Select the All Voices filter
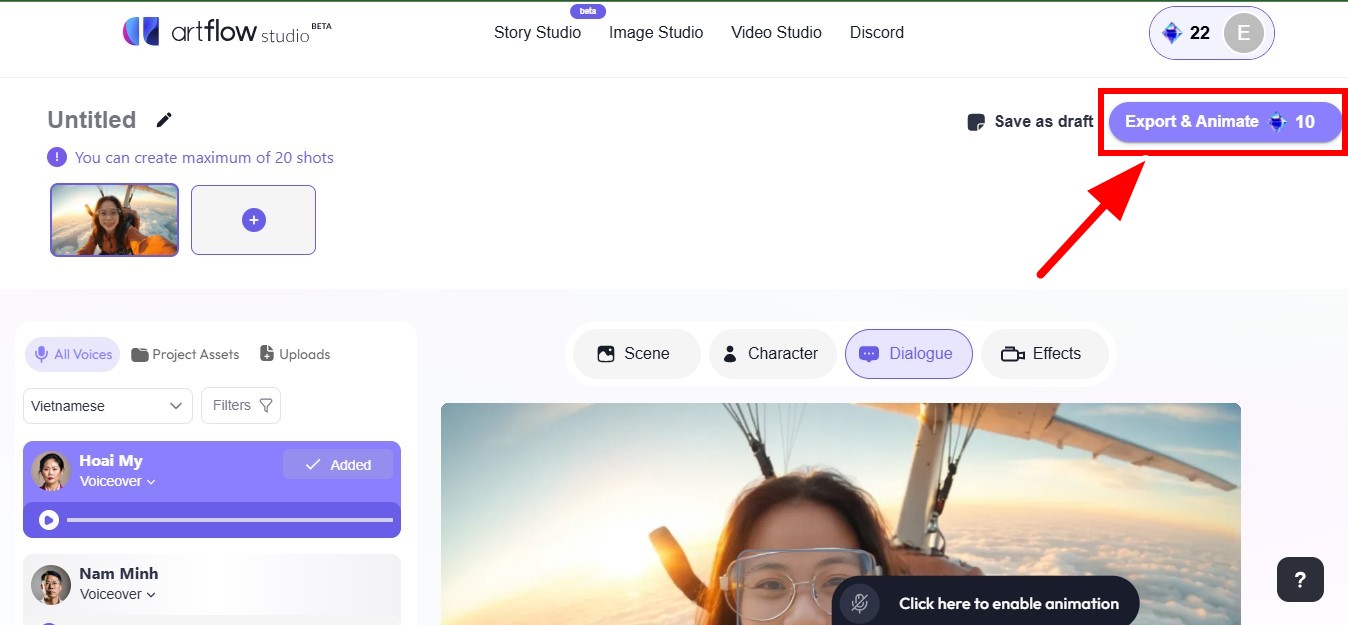 tap(72, 354)
